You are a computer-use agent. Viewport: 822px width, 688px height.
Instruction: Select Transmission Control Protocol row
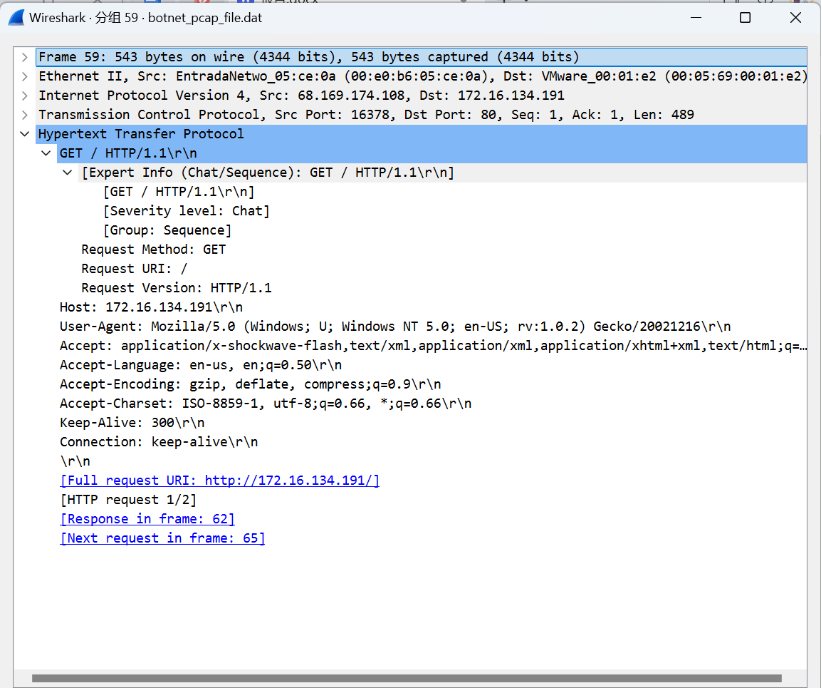click(x=421, y=115)
